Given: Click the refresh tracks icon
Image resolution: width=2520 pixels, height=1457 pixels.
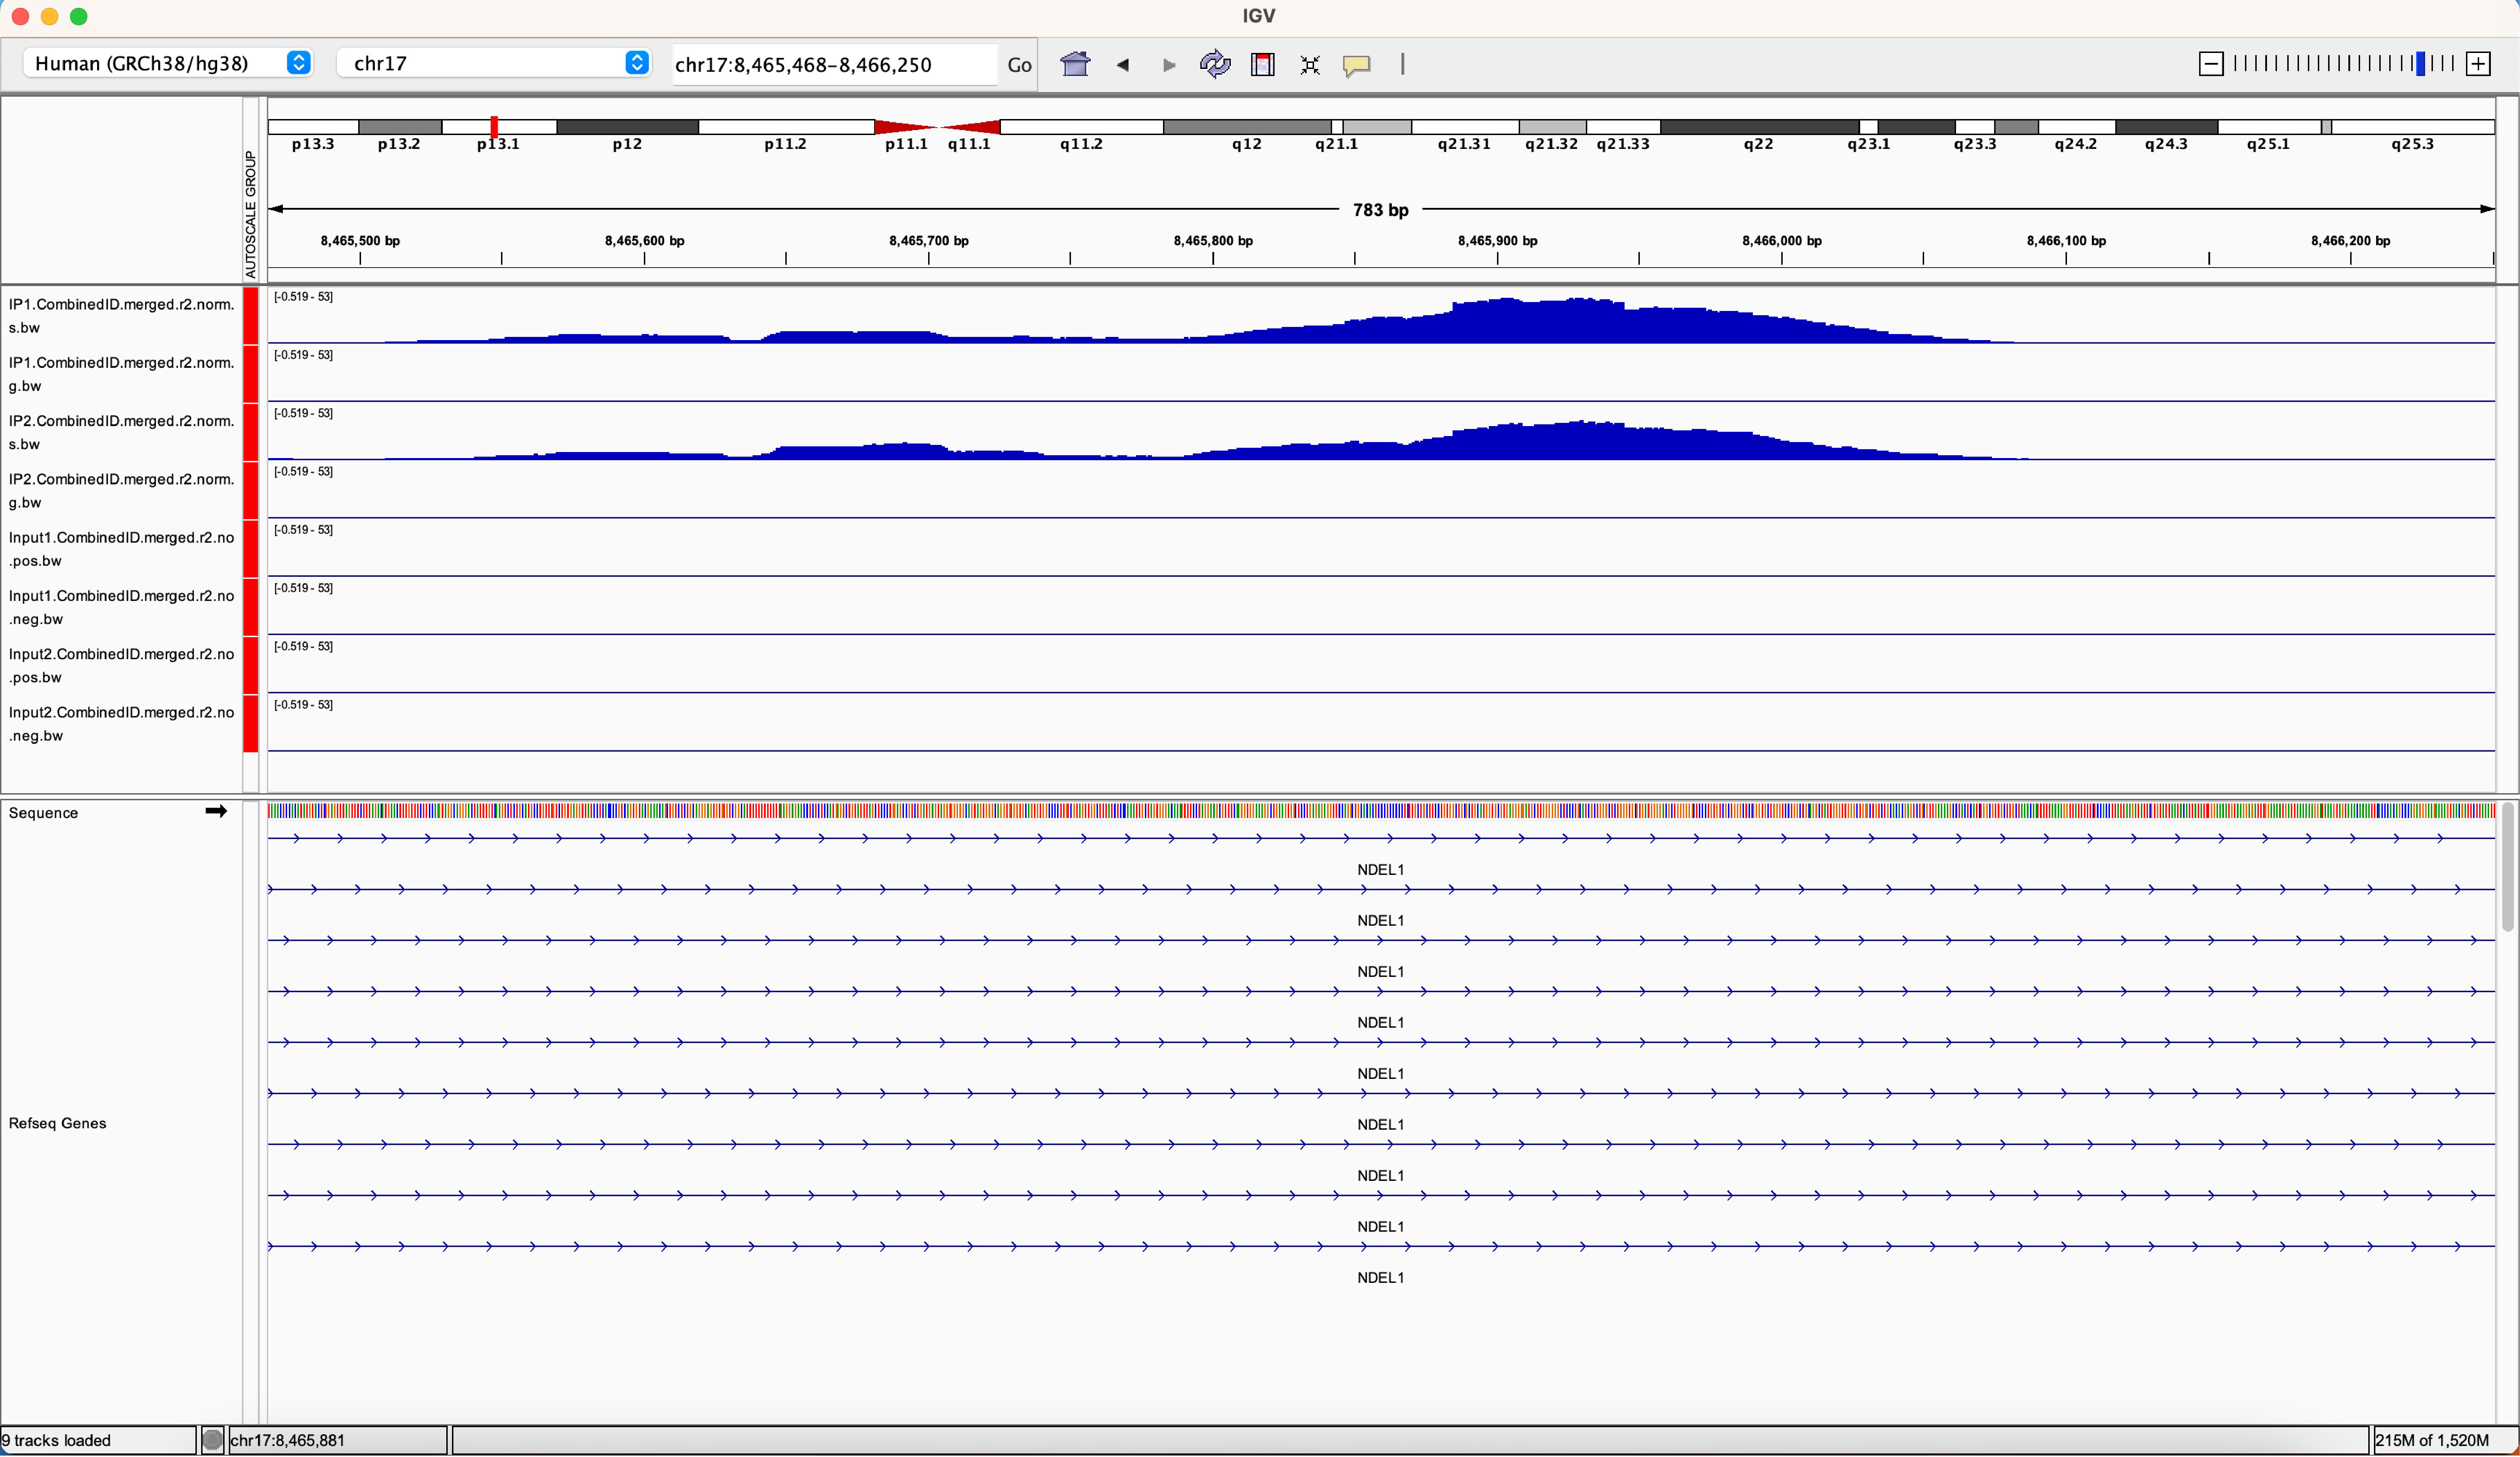Looking at the screenshot, I should 1215,64.
